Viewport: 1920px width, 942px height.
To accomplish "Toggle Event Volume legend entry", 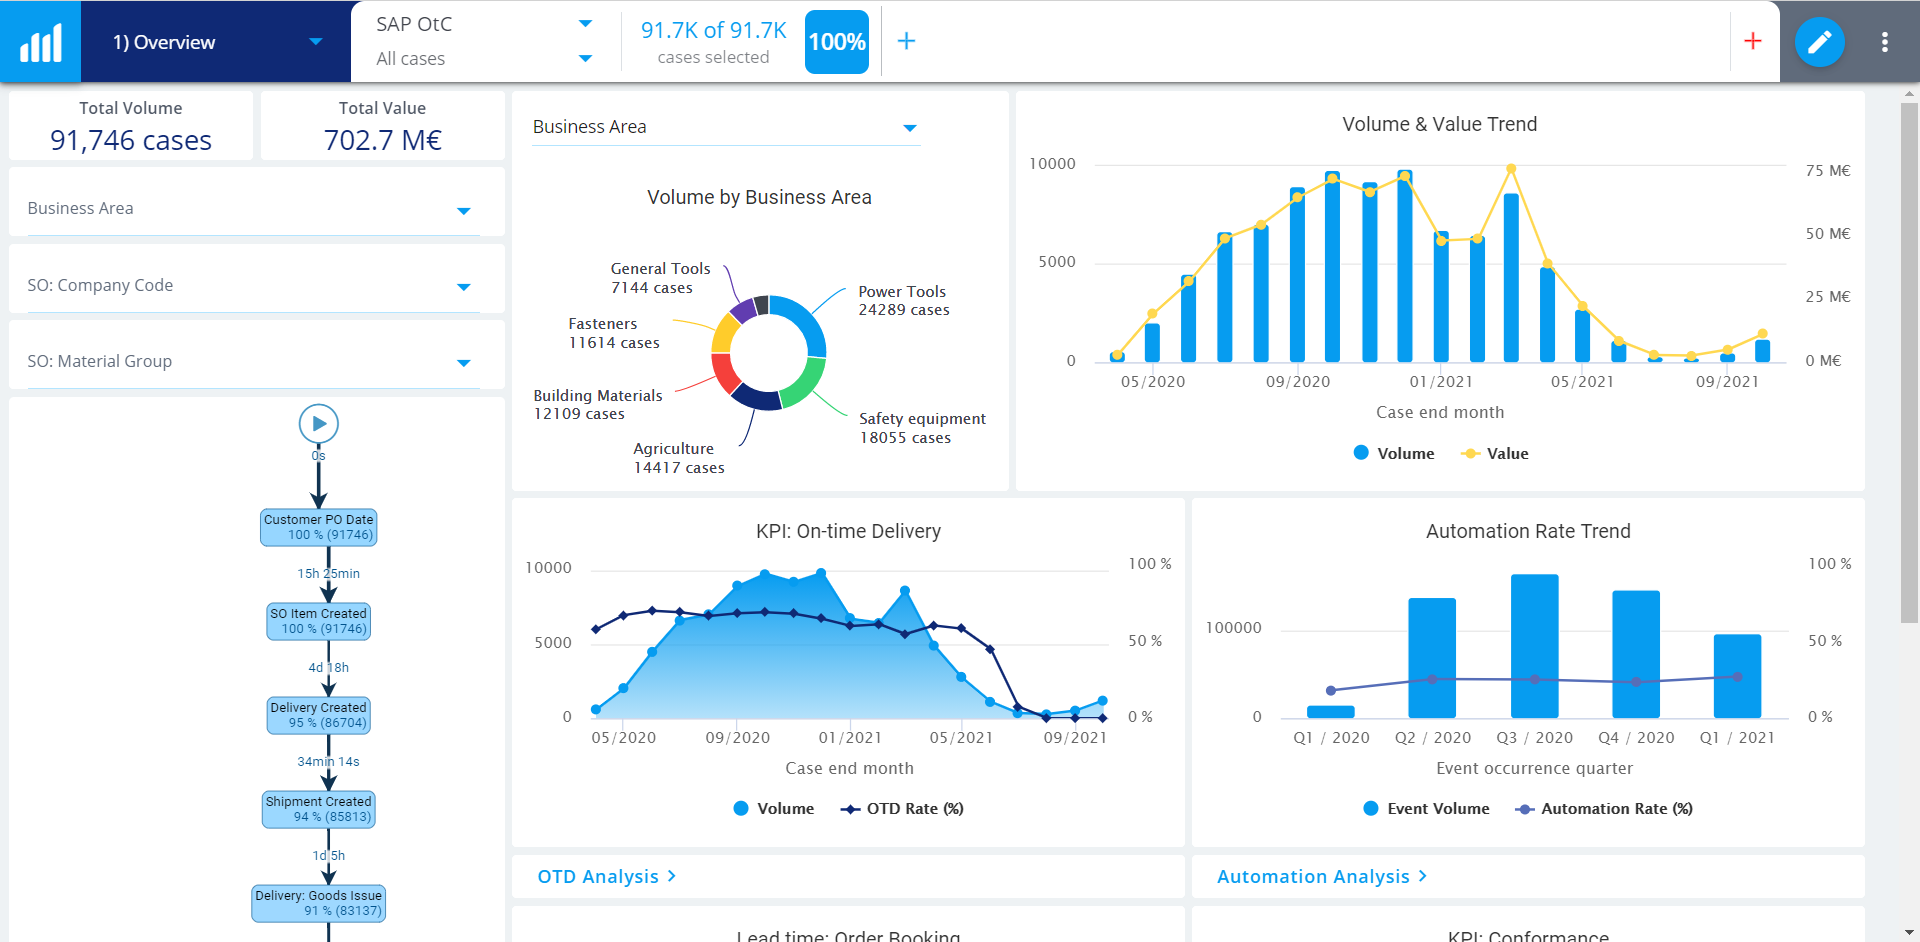I will (1426, 808).
